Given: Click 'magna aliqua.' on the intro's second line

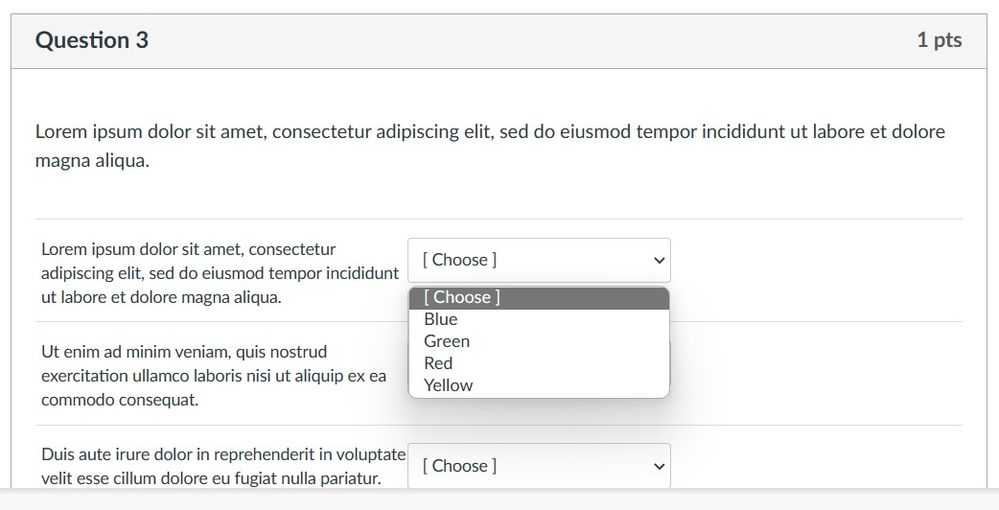Looking at the screenshot, I should (x=92, y=160).
